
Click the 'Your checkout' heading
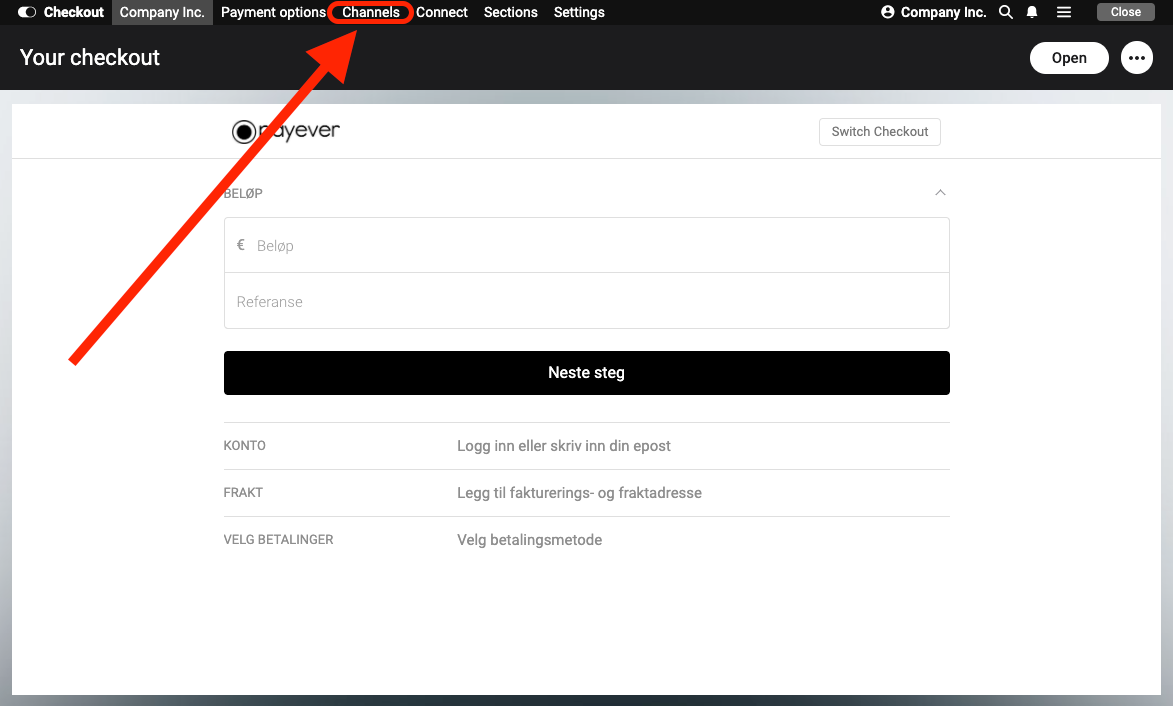[x=90, y=58]
